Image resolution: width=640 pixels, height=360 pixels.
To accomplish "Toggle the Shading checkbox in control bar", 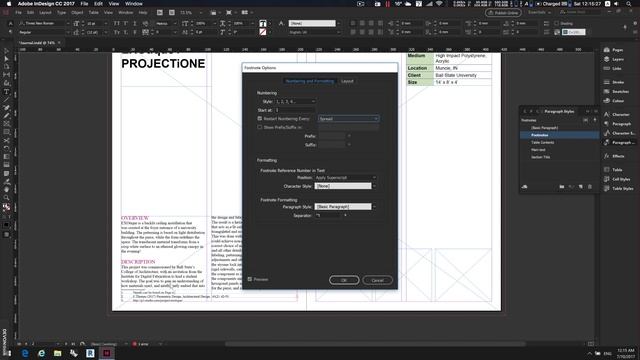I will pyautogui.click(x=556, y=23).
